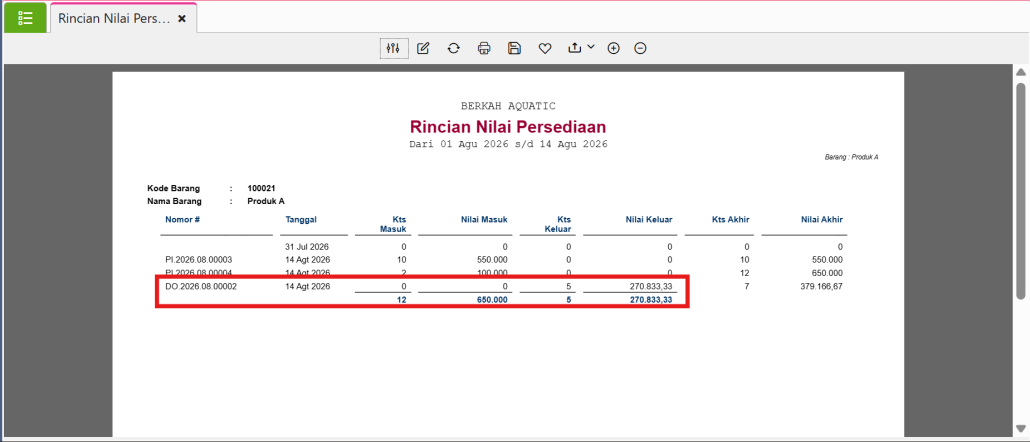Click the Rincian Nilai Persediaan title

click(508, 126)
